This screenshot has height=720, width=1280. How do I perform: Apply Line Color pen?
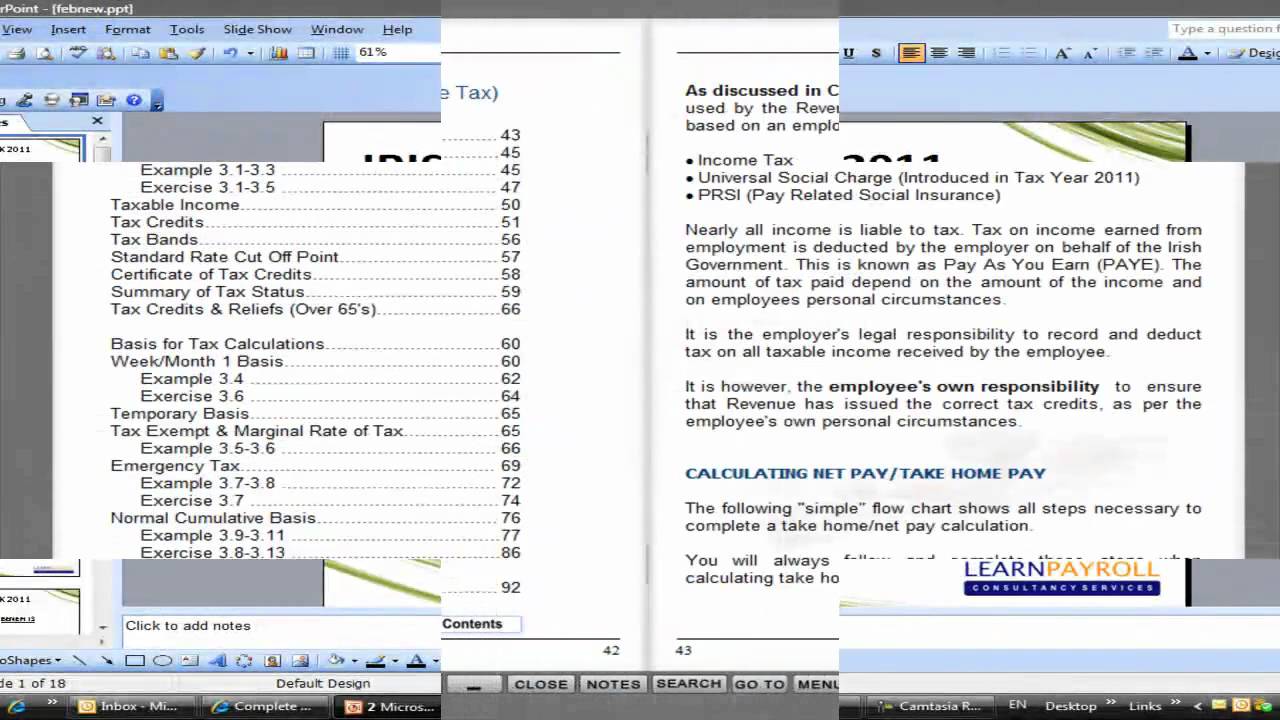[x=376, y=660]
